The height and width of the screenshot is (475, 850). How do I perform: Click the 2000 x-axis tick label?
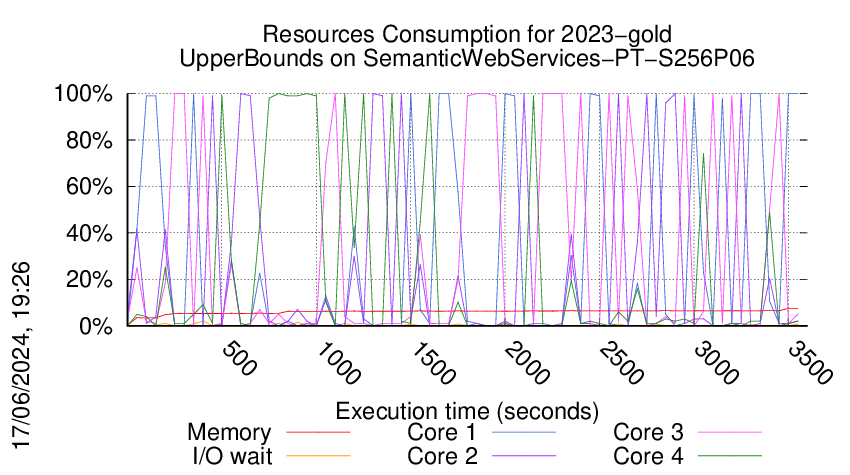pos(527,363)
